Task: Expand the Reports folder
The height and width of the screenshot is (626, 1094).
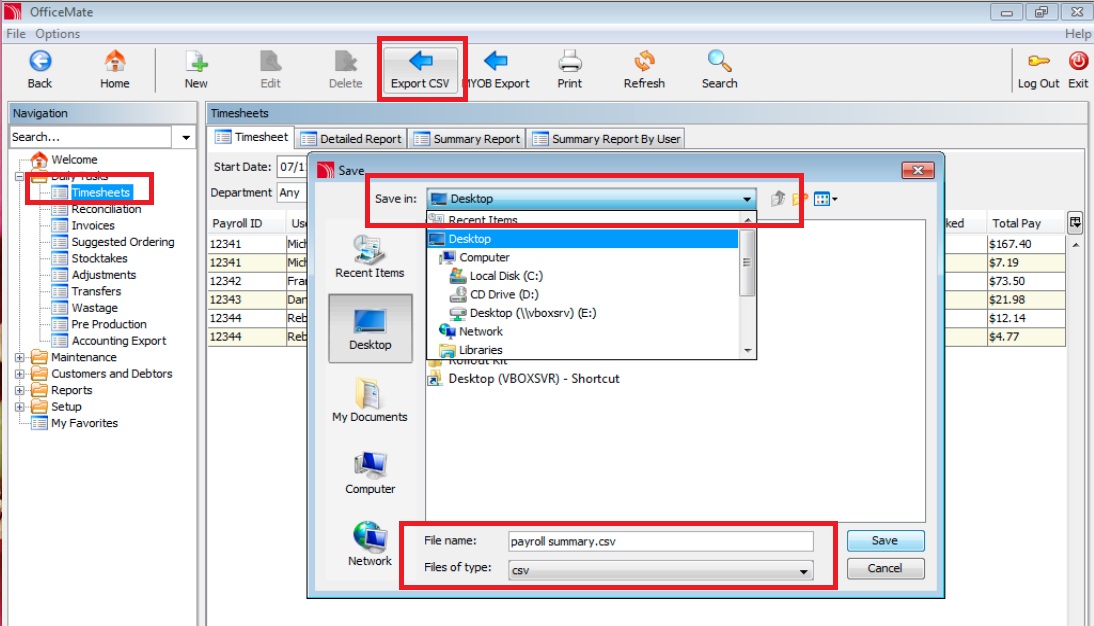Action: point(20,390)
